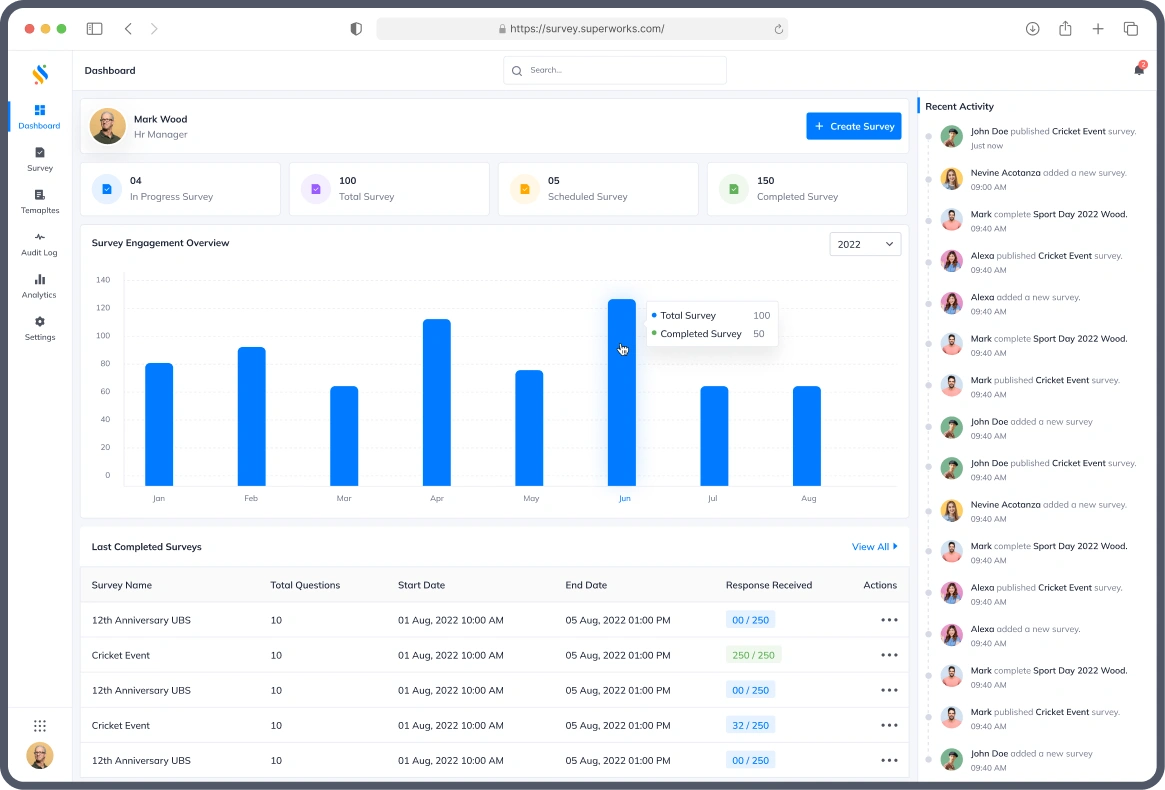This screenshot has width=1165, height=790.
Task: Open the Audit Log sidebar icon
Action: click(40, 244)
